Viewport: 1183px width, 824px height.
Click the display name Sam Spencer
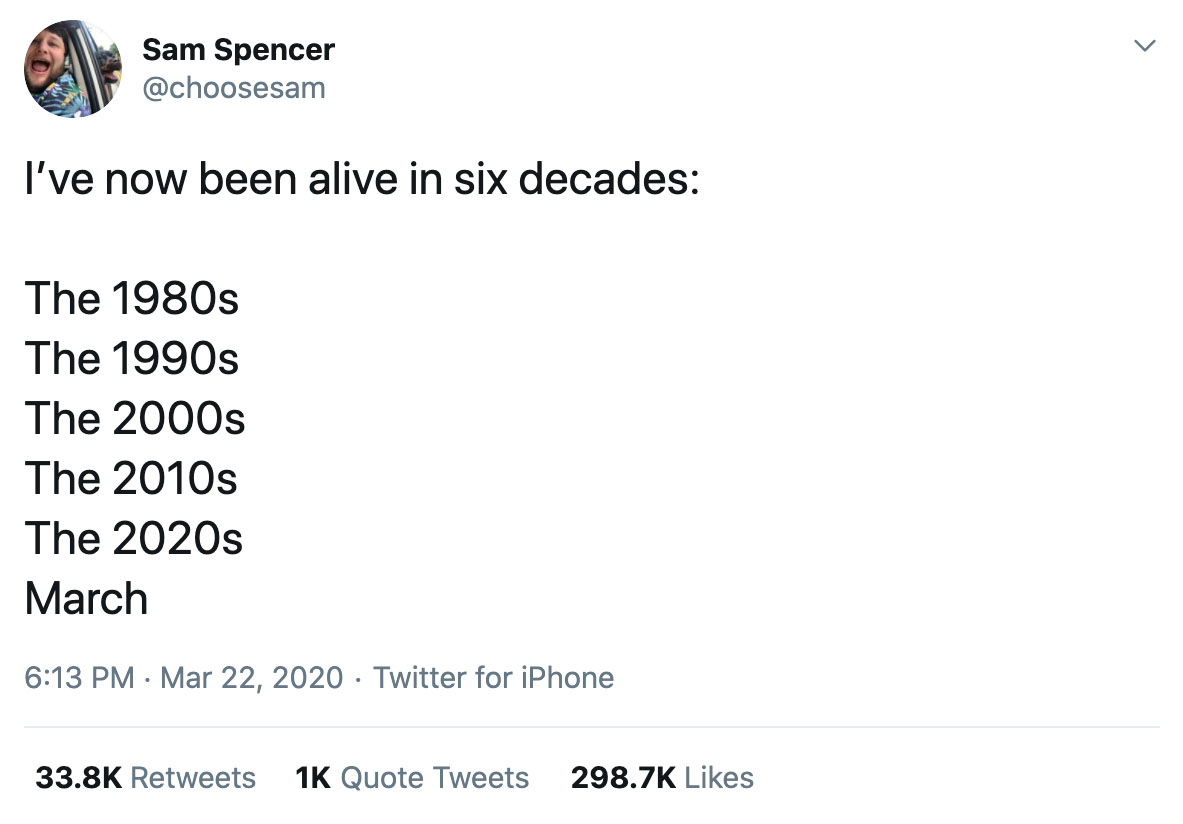coord(240,49)
